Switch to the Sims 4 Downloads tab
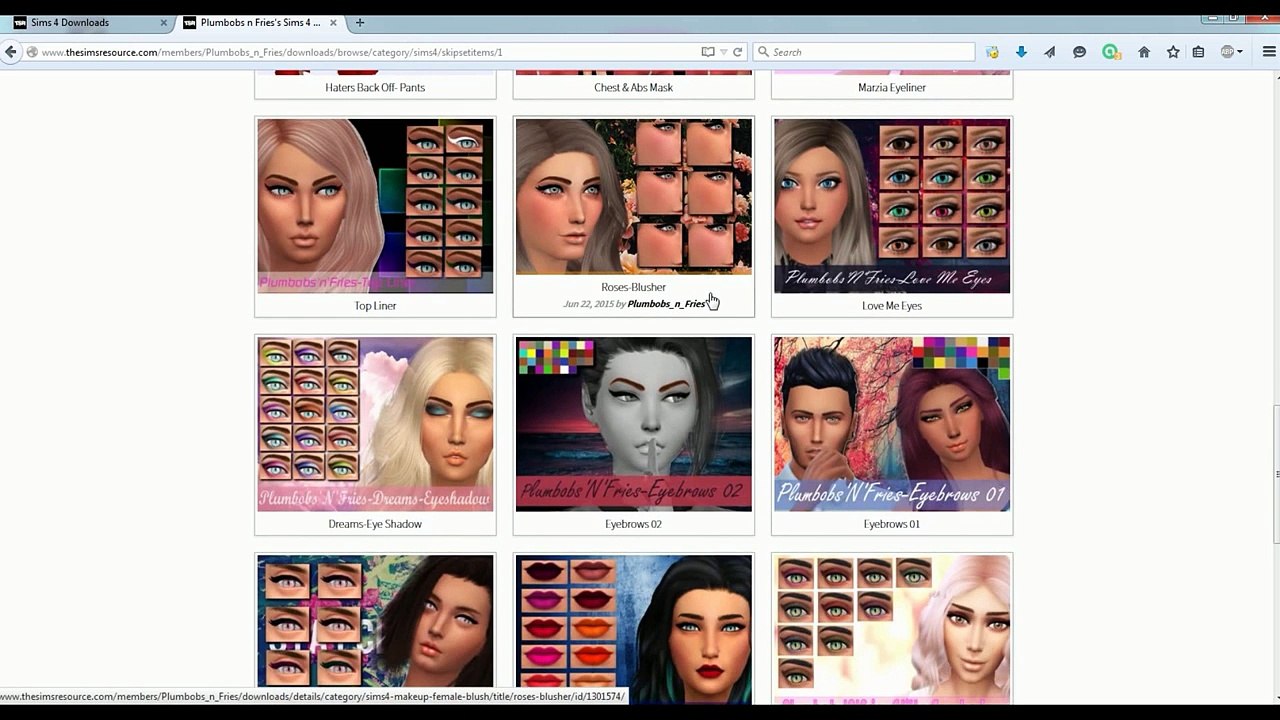Screen dimensions: 1280x720 pos(90,22)
